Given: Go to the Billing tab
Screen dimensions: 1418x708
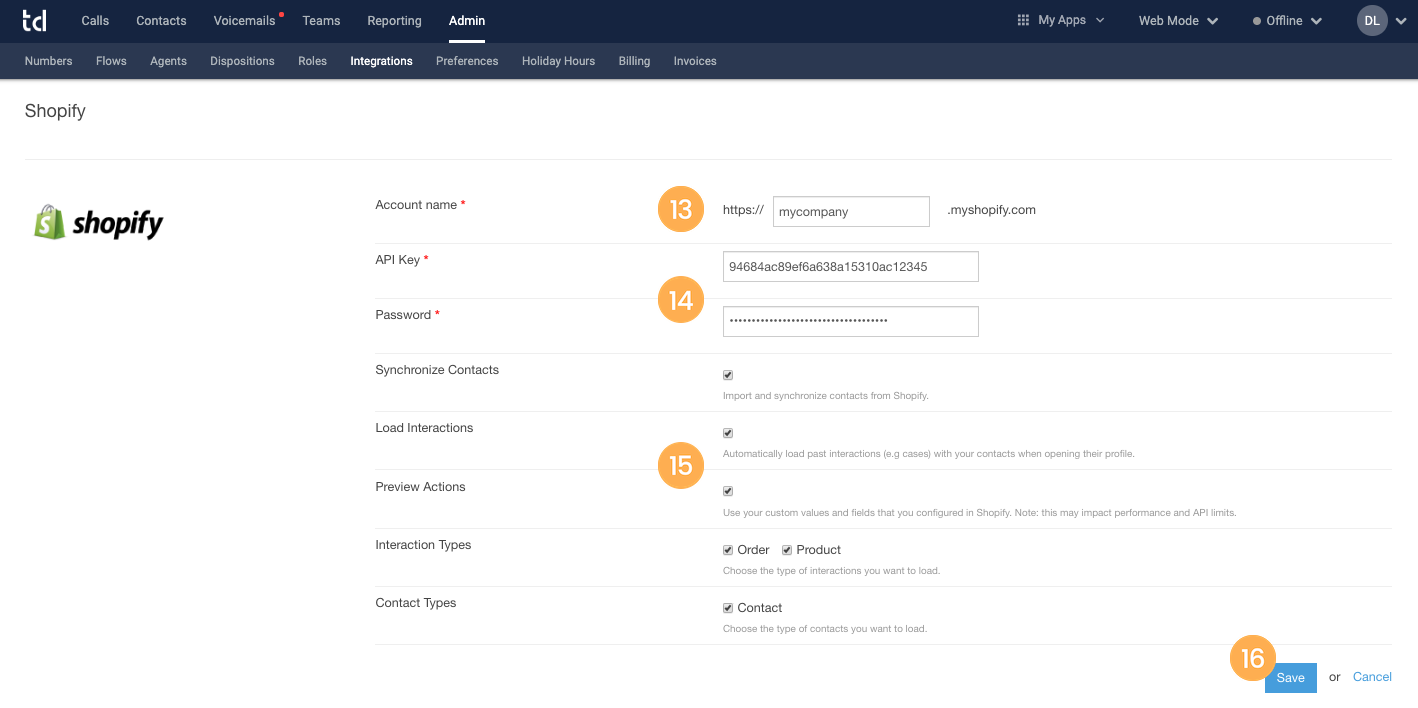Looking at the screenshot, I should (634, 61).
